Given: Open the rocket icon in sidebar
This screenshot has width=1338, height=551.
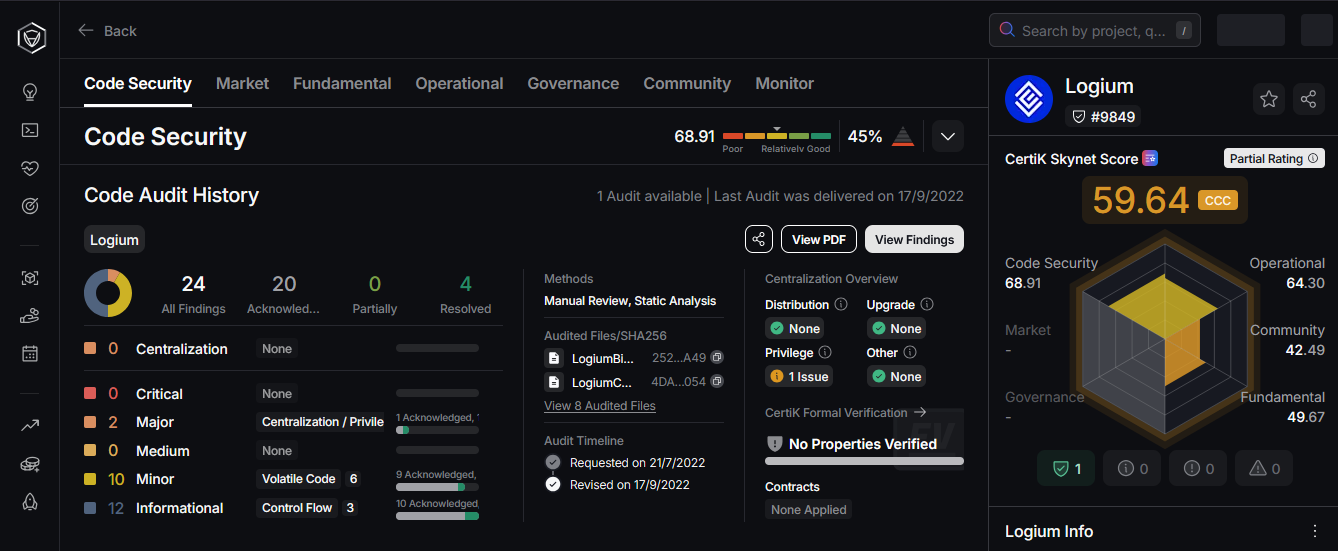Looking at the screenshot, I should [30, 502].
